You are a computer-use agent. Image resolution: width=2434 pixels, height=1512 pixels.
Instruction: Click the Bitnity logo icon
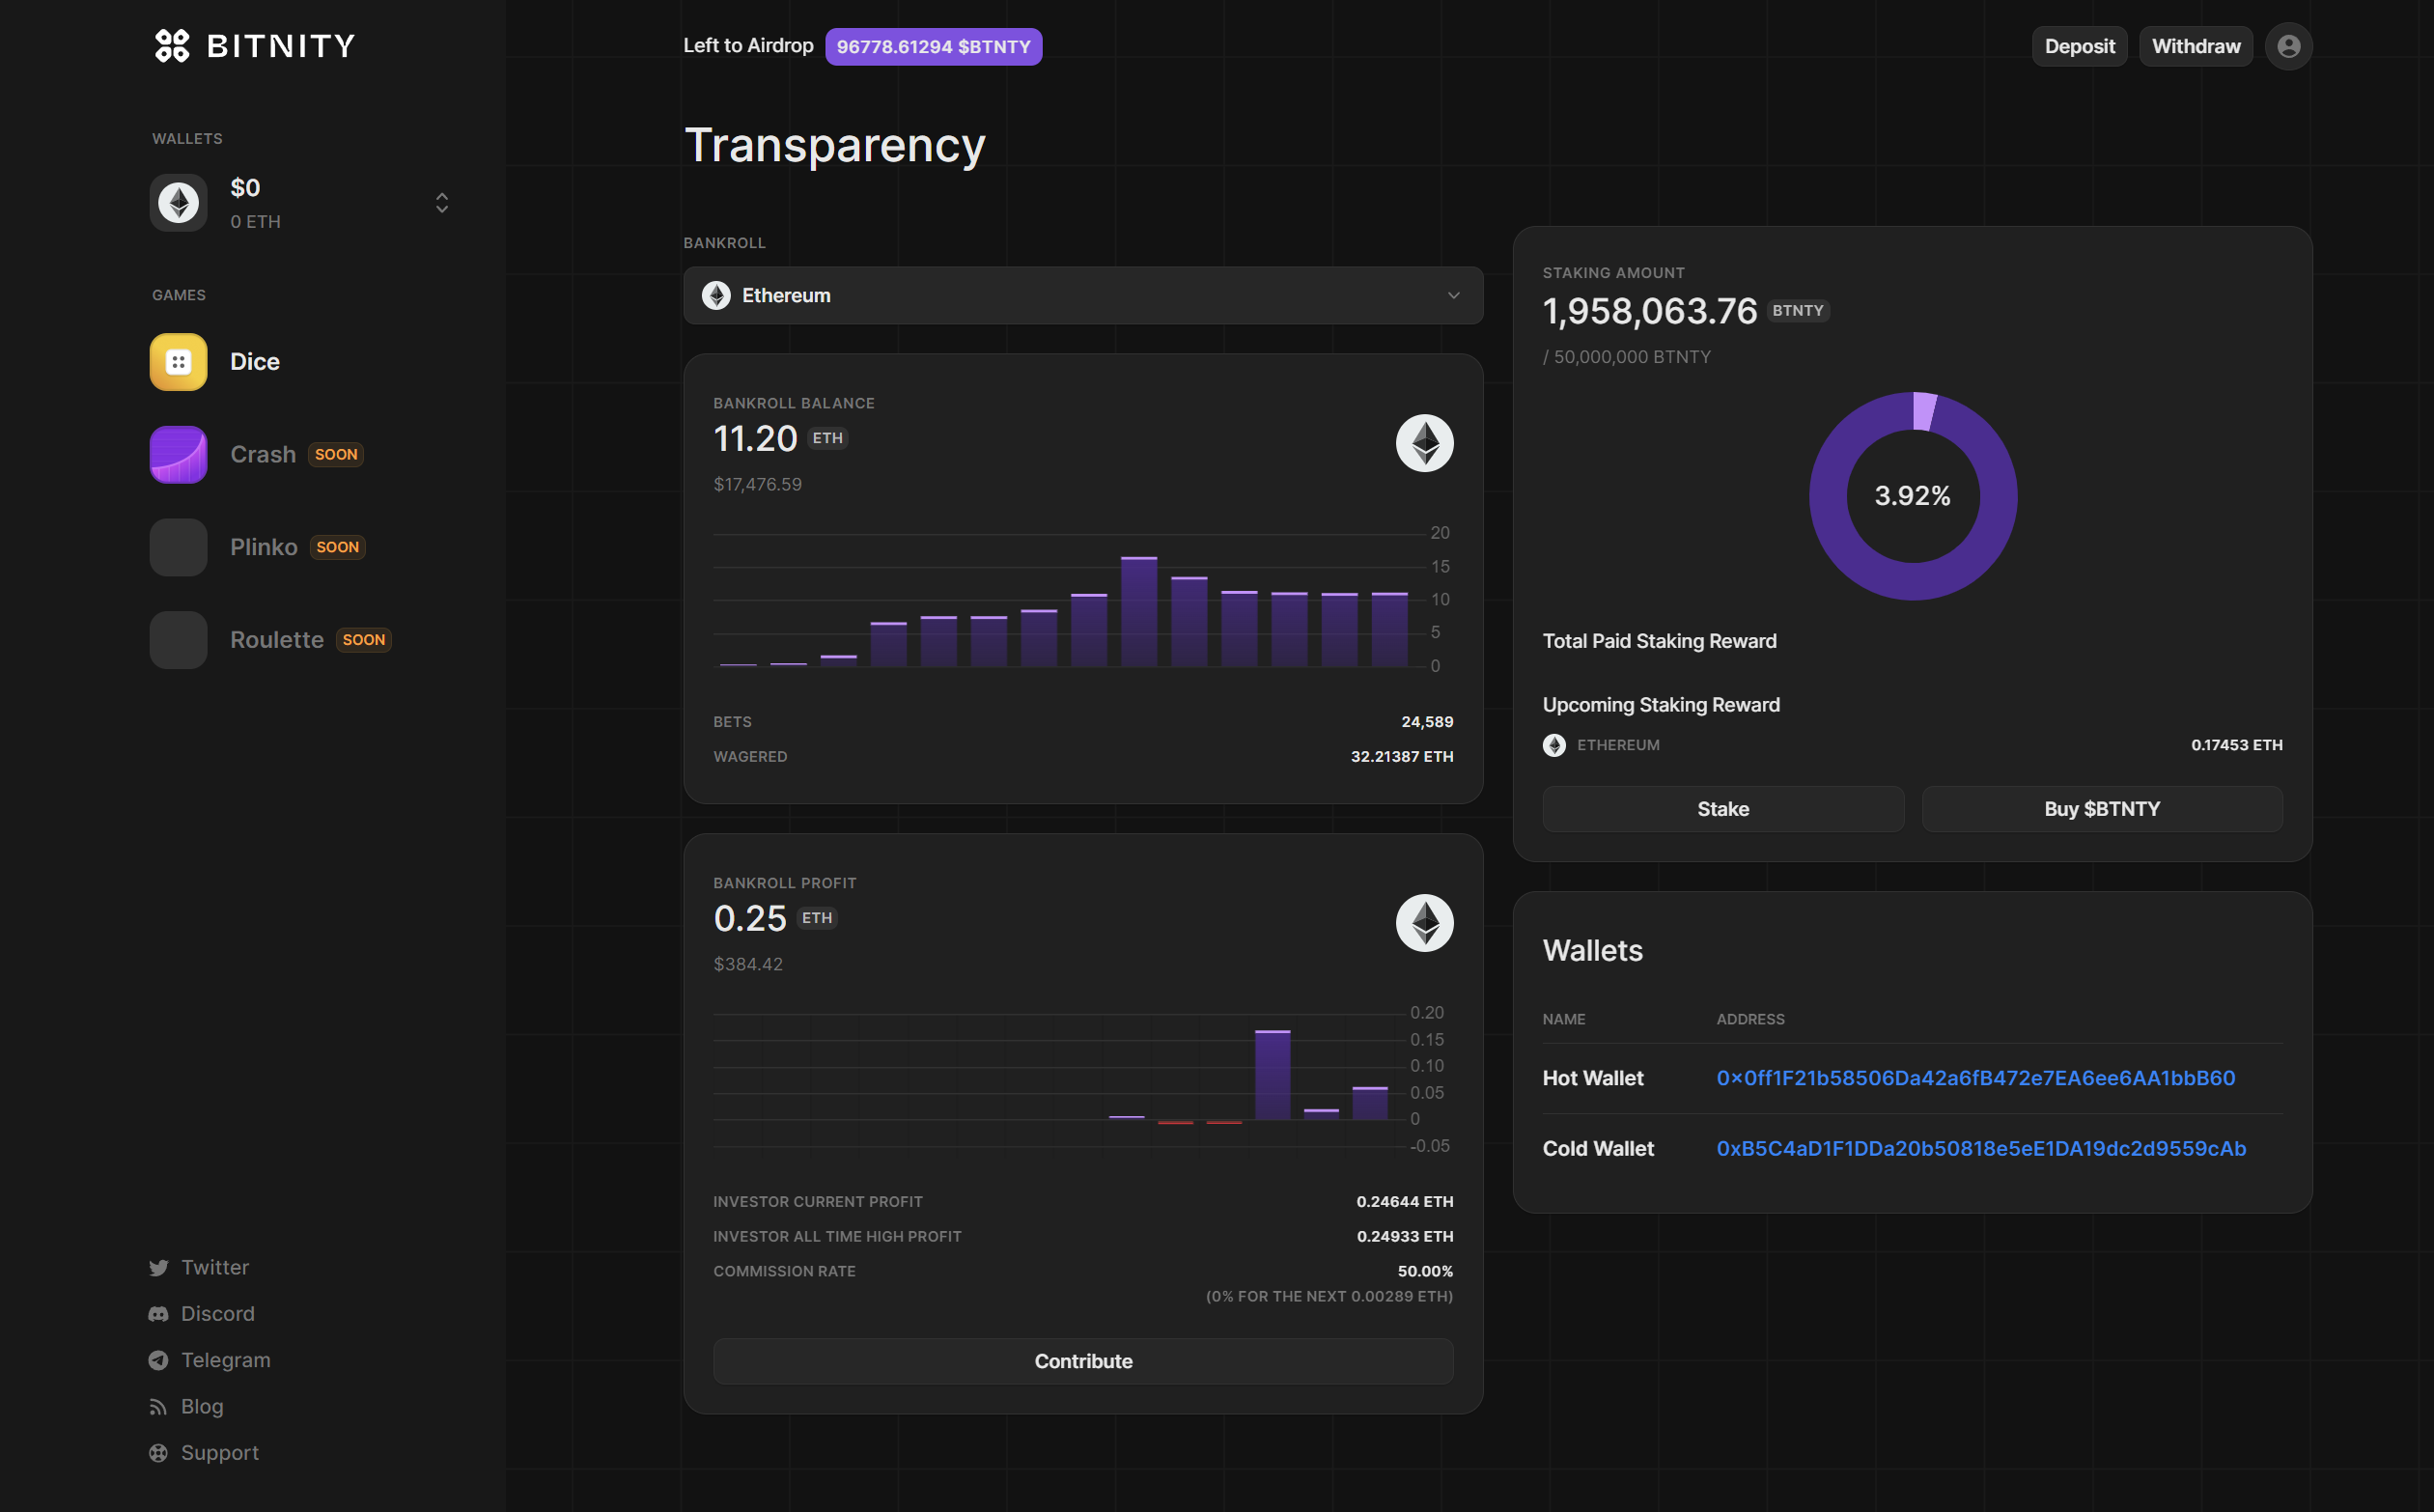(x=172, y=46)
